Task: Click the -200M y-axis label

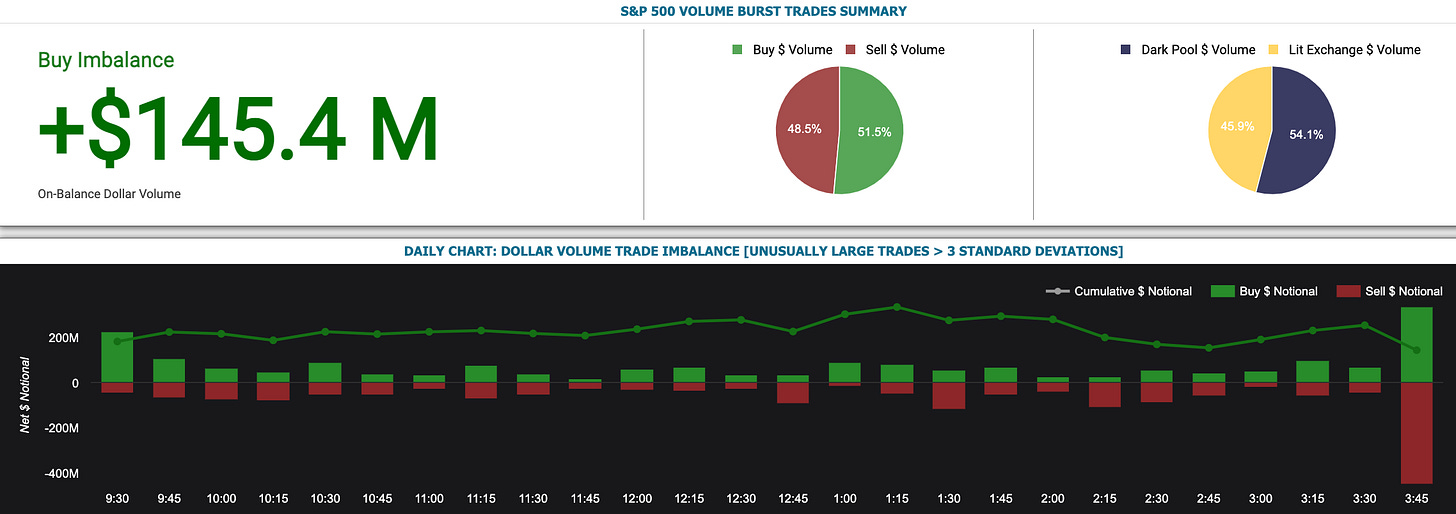Action: pyautogui.click(x=60, y=428)
